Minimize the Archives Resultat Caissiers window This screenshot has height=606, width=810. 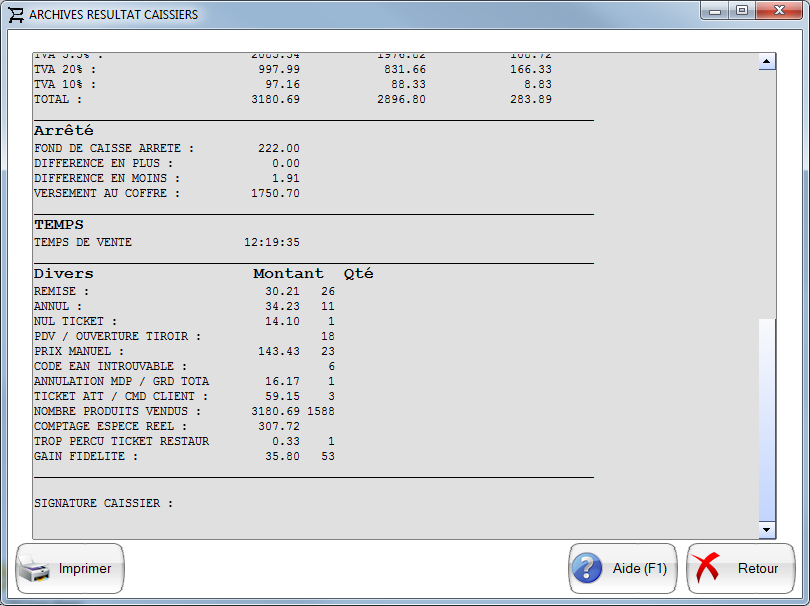coord(714,11)
